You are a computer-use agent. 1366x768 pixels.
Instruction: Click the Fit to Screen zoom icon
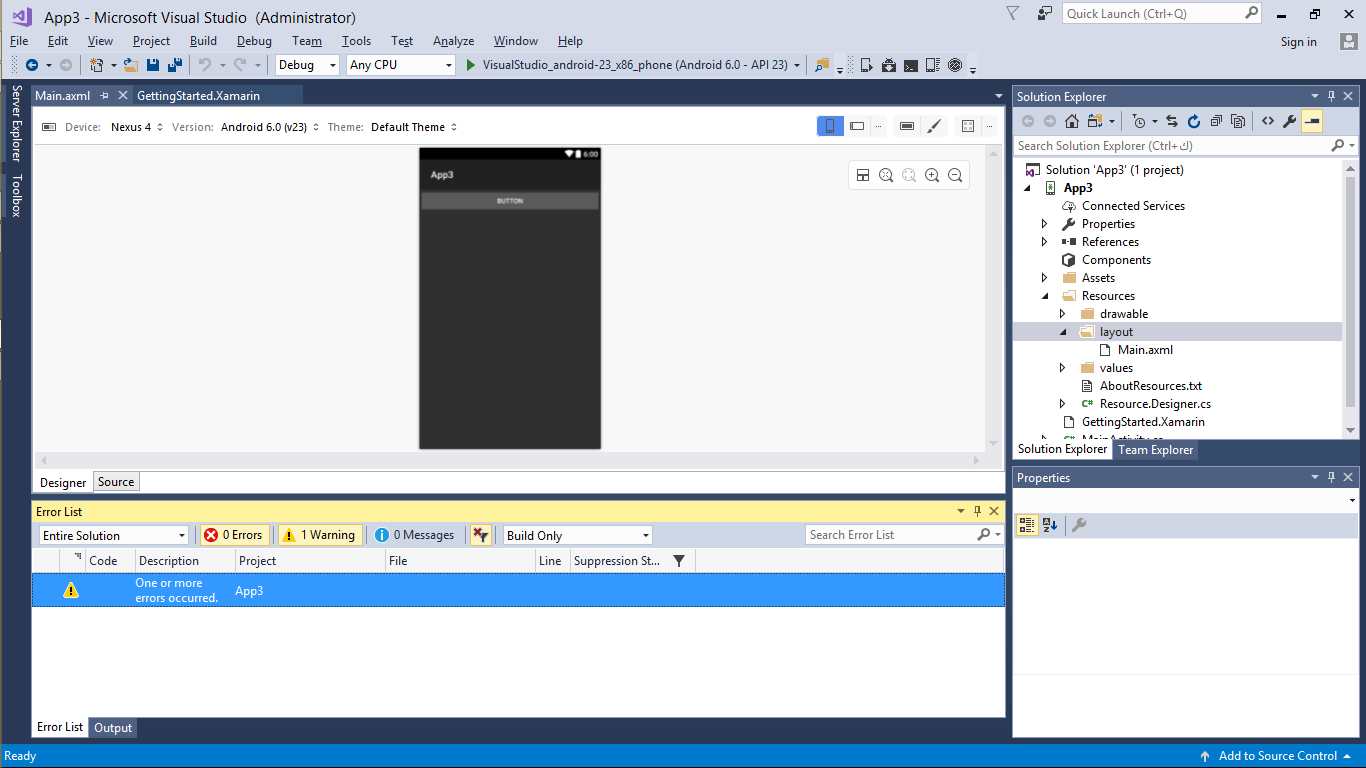pyautogui.click(x=885, y=174)
